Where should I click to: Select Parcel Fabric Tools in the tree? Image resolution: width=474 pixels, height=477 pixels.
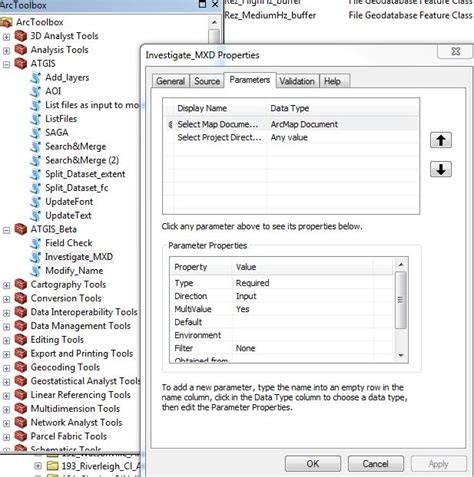coord(69,436)
